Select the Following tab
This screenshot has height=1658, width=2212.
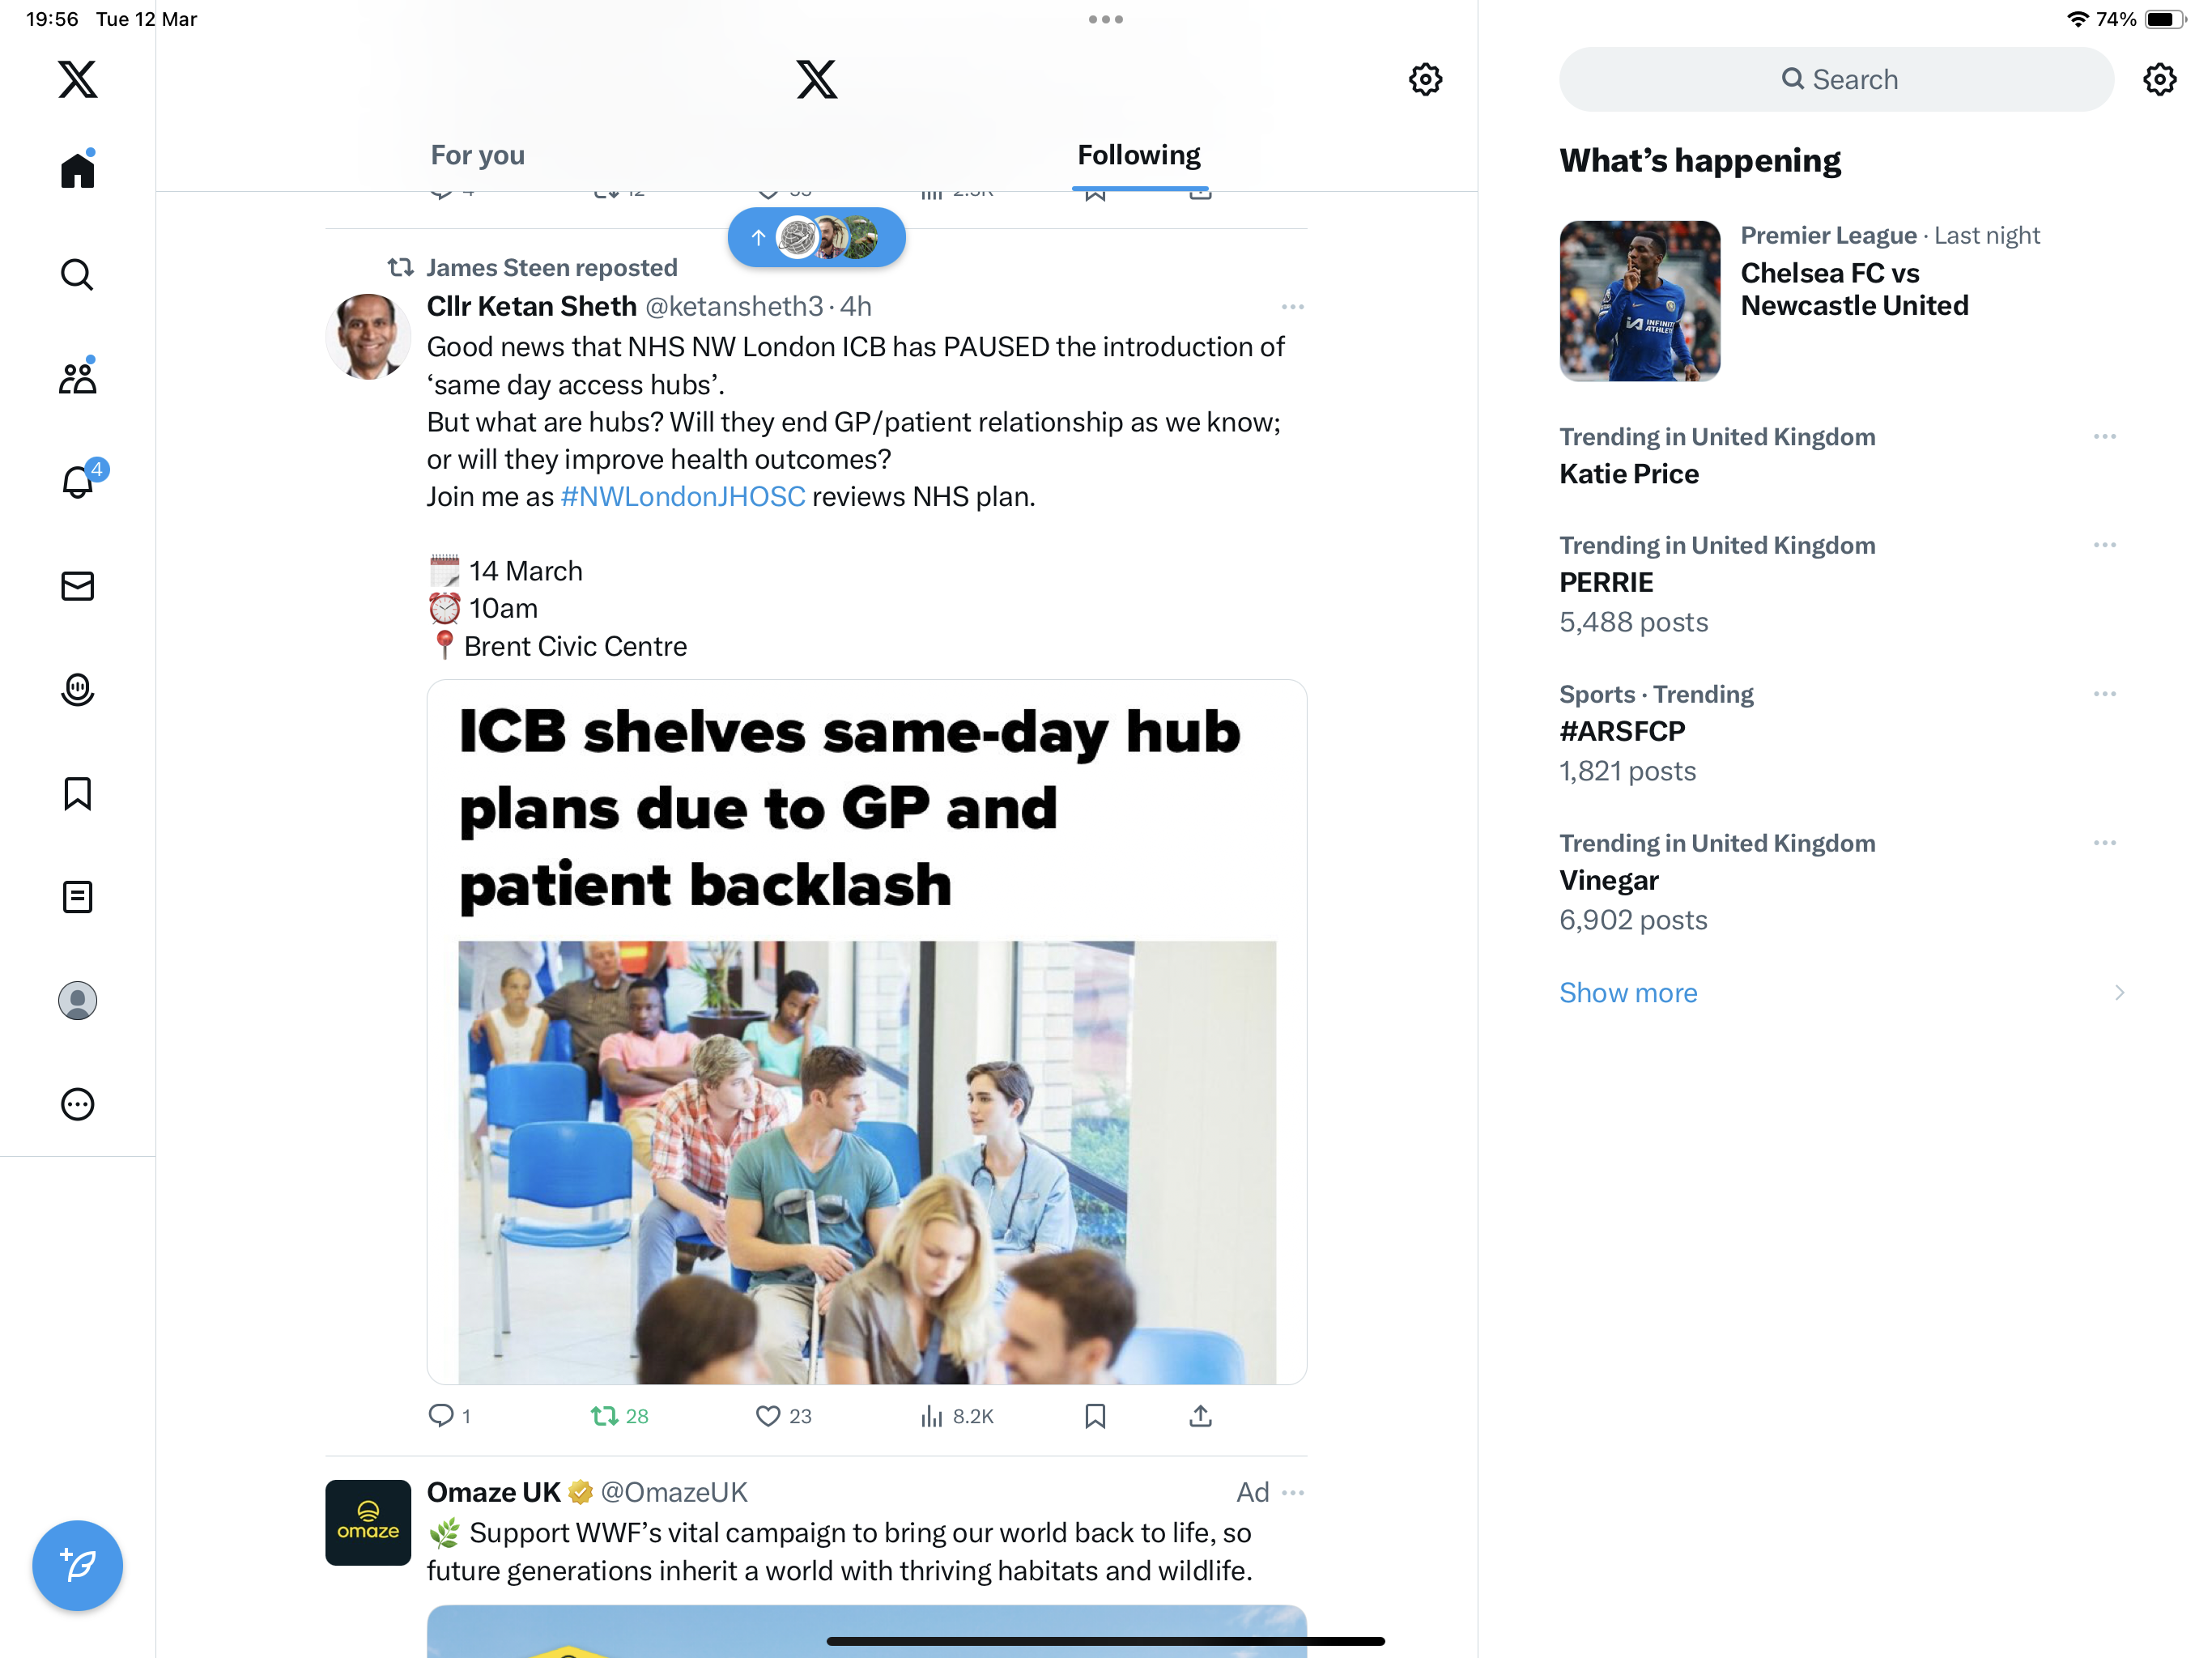click(1139, 155)
